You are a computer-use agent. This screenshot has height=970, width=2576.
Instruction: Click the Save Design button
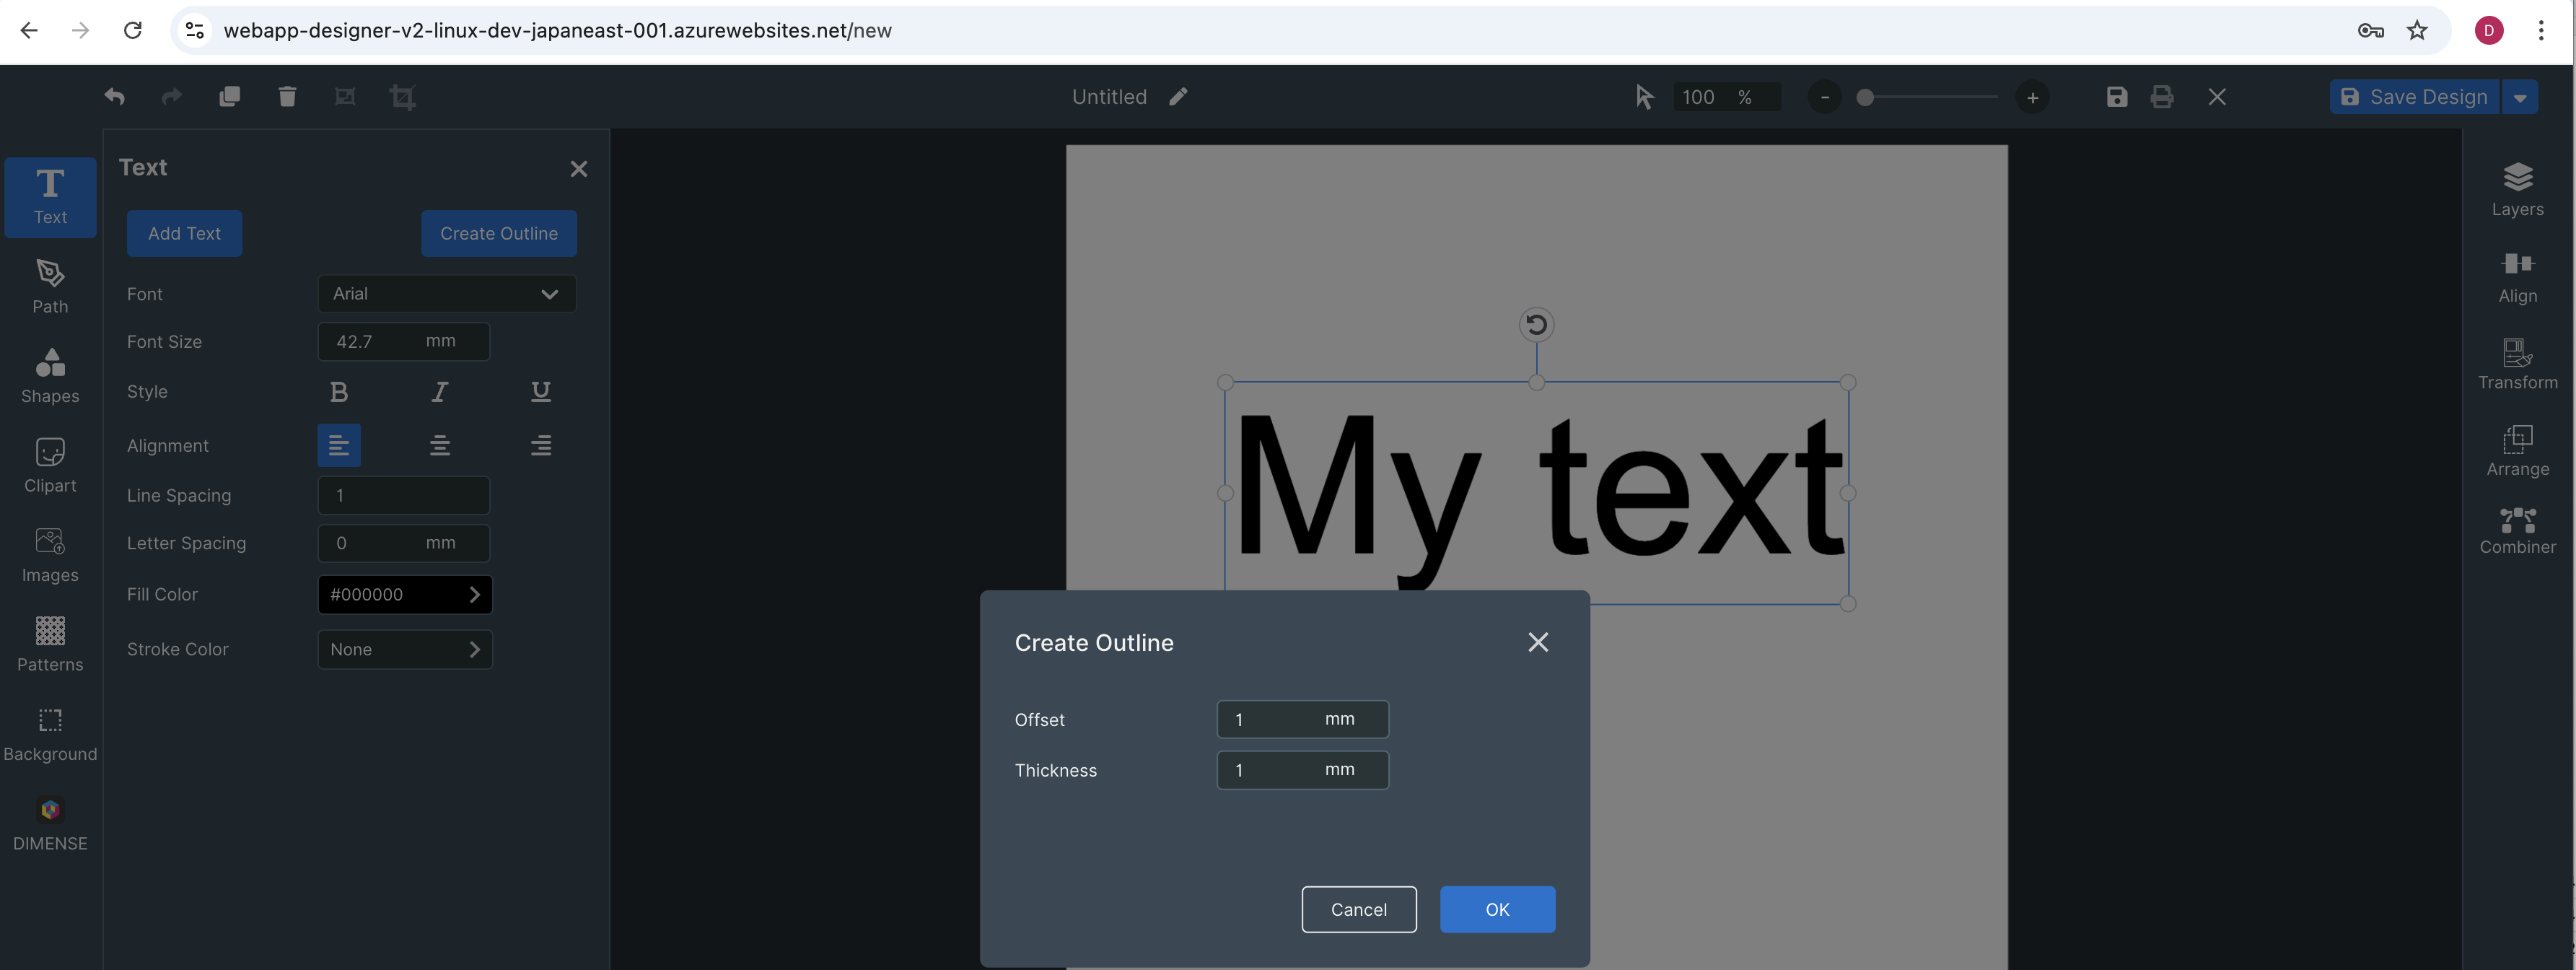point(2414,97)
